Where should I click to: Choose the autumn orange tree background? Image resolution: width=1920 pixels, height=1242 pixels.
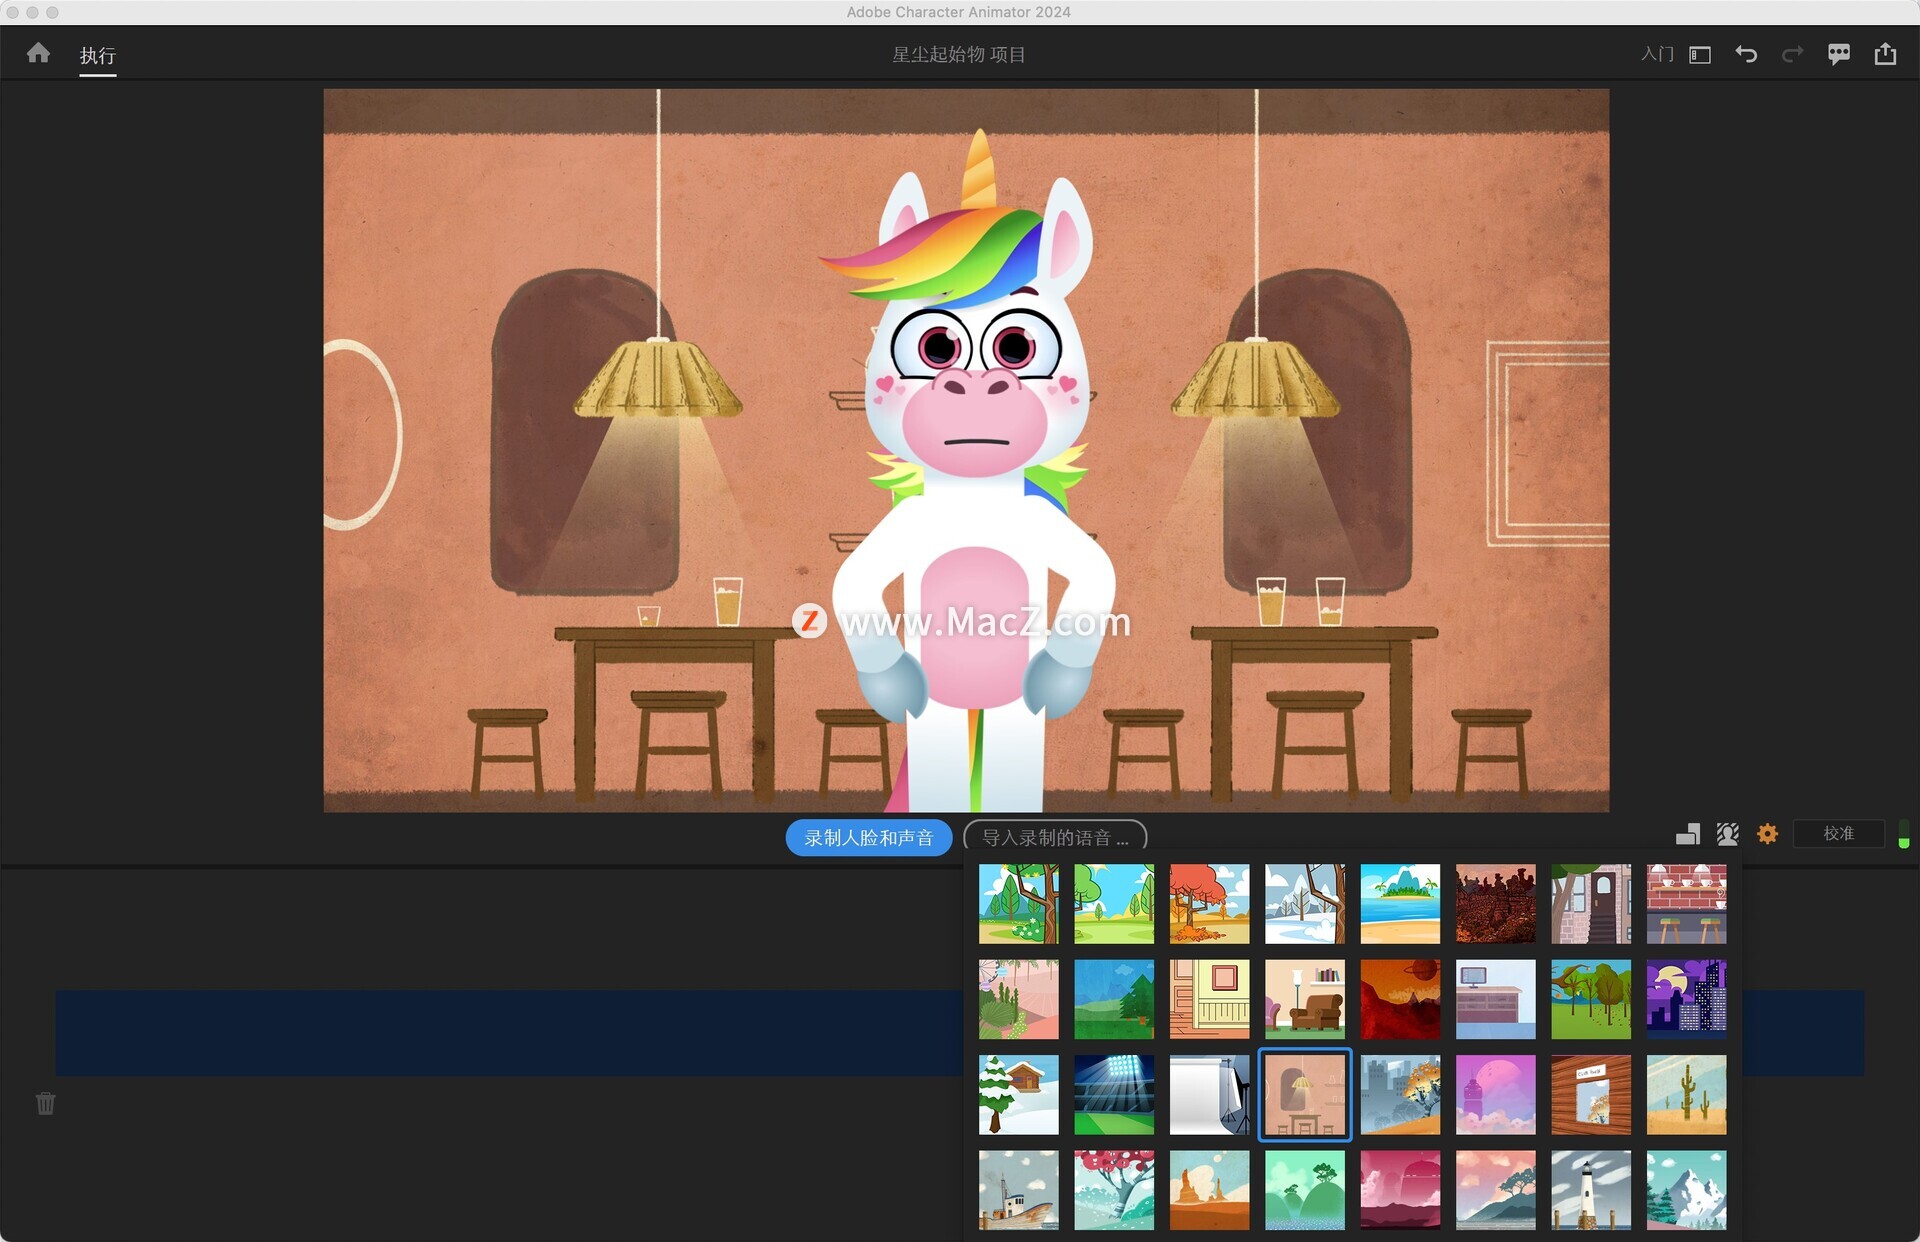1210,904
